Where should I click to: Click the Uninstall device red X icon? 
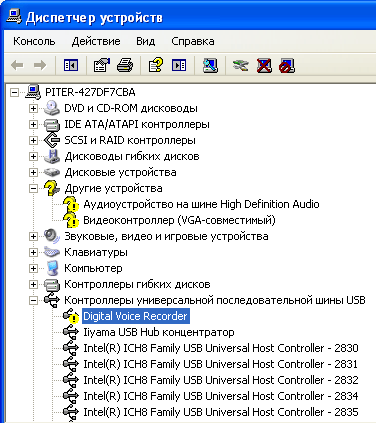(x=264, y=65)
